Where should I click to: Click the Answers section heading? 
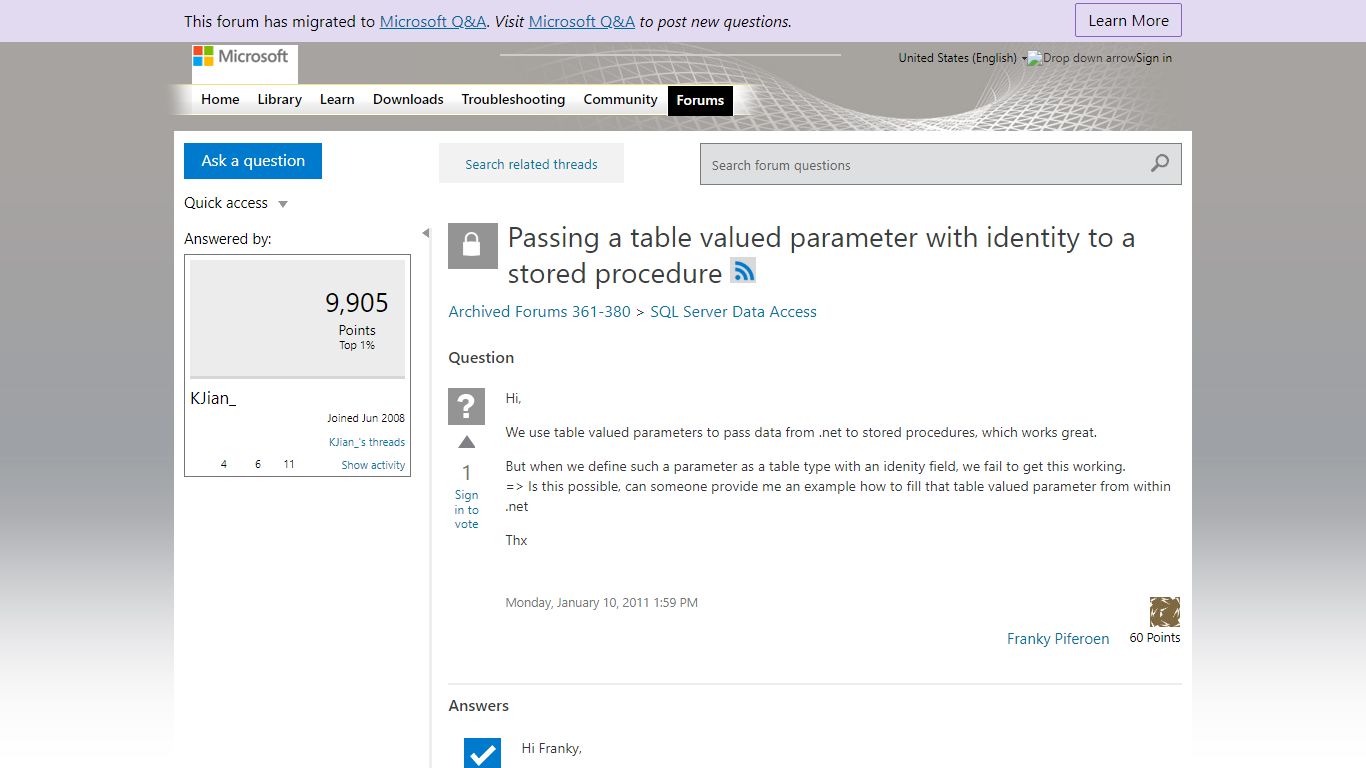pos(478,706)
